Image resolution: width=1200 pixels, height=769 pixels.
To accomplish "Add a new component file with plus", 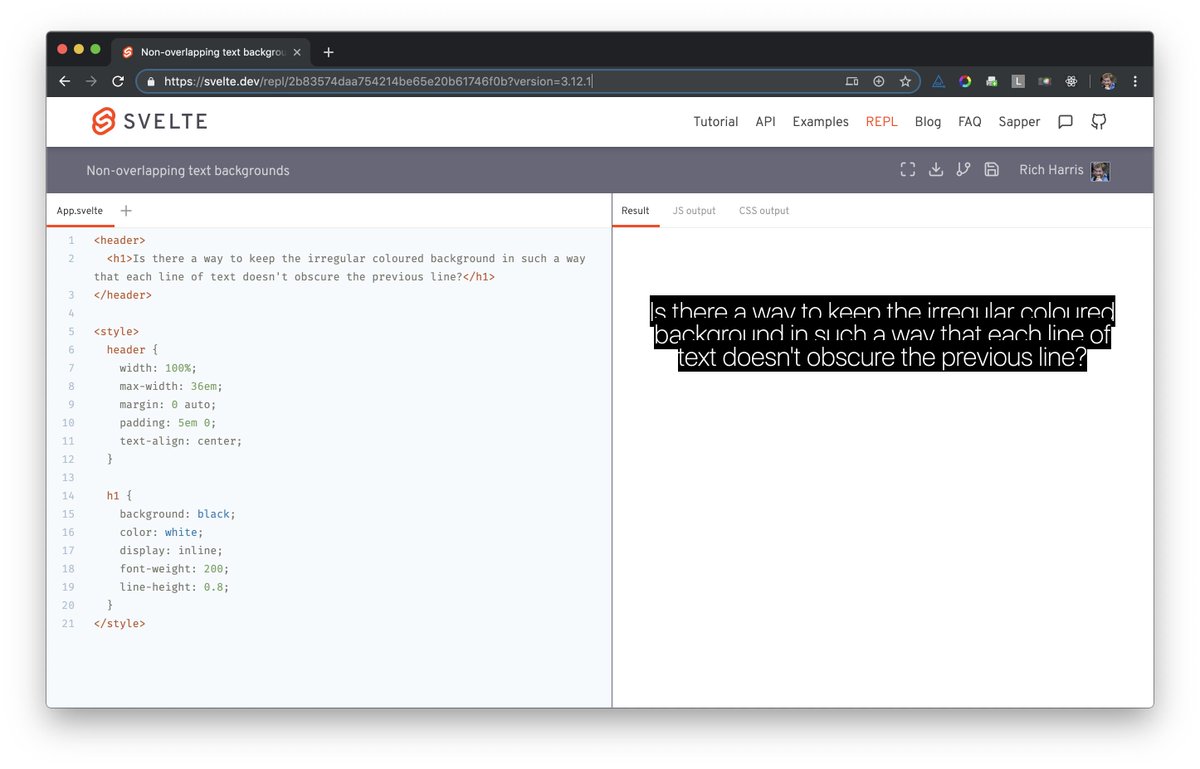I will click(x=126, y=211).
